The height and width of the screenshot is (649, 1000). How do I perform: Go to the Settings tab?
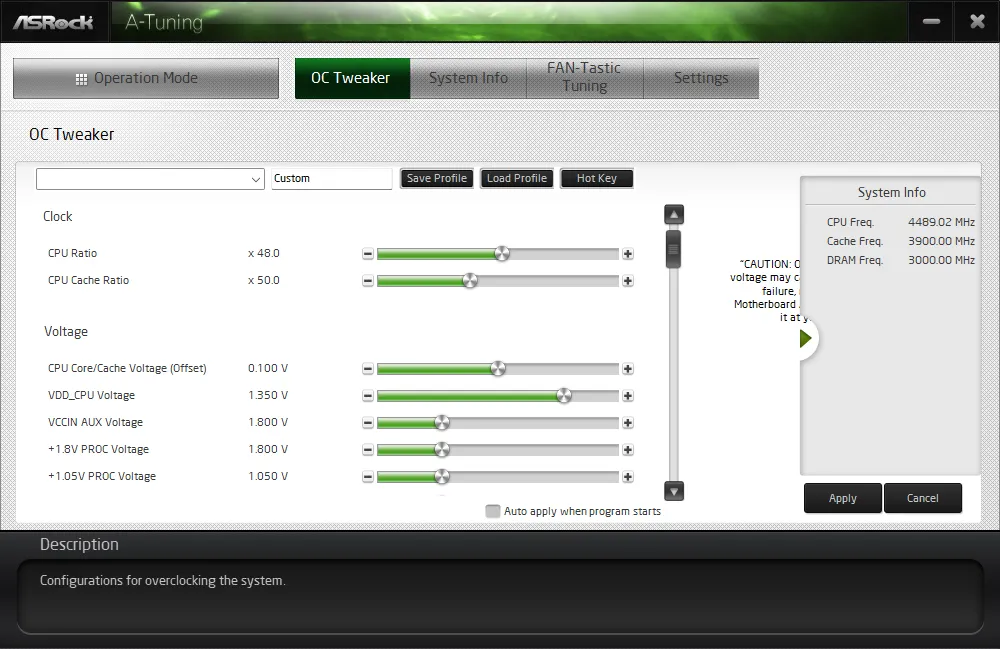701,78
